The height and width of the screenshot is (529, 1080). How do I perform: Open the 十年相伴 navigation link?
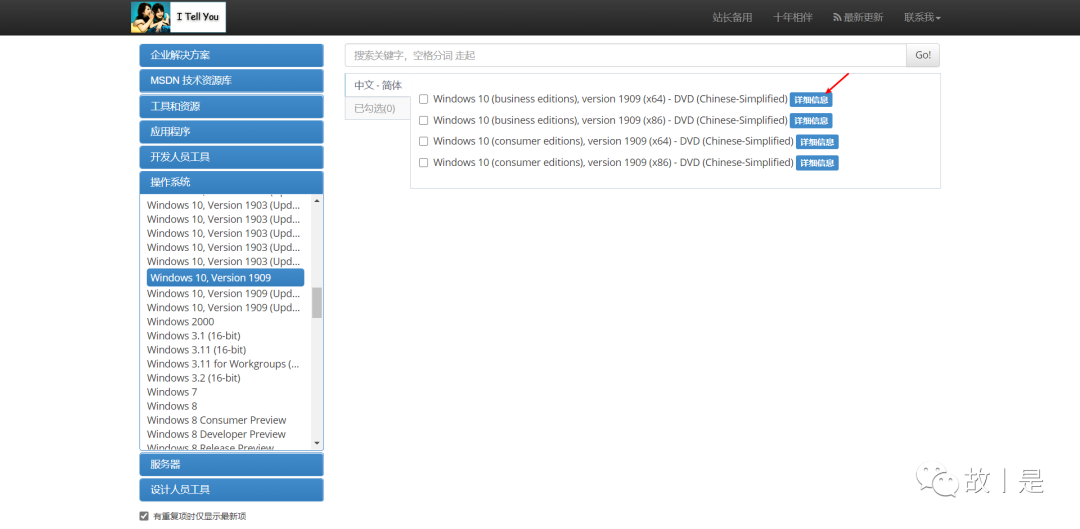(x=793, y=17)
